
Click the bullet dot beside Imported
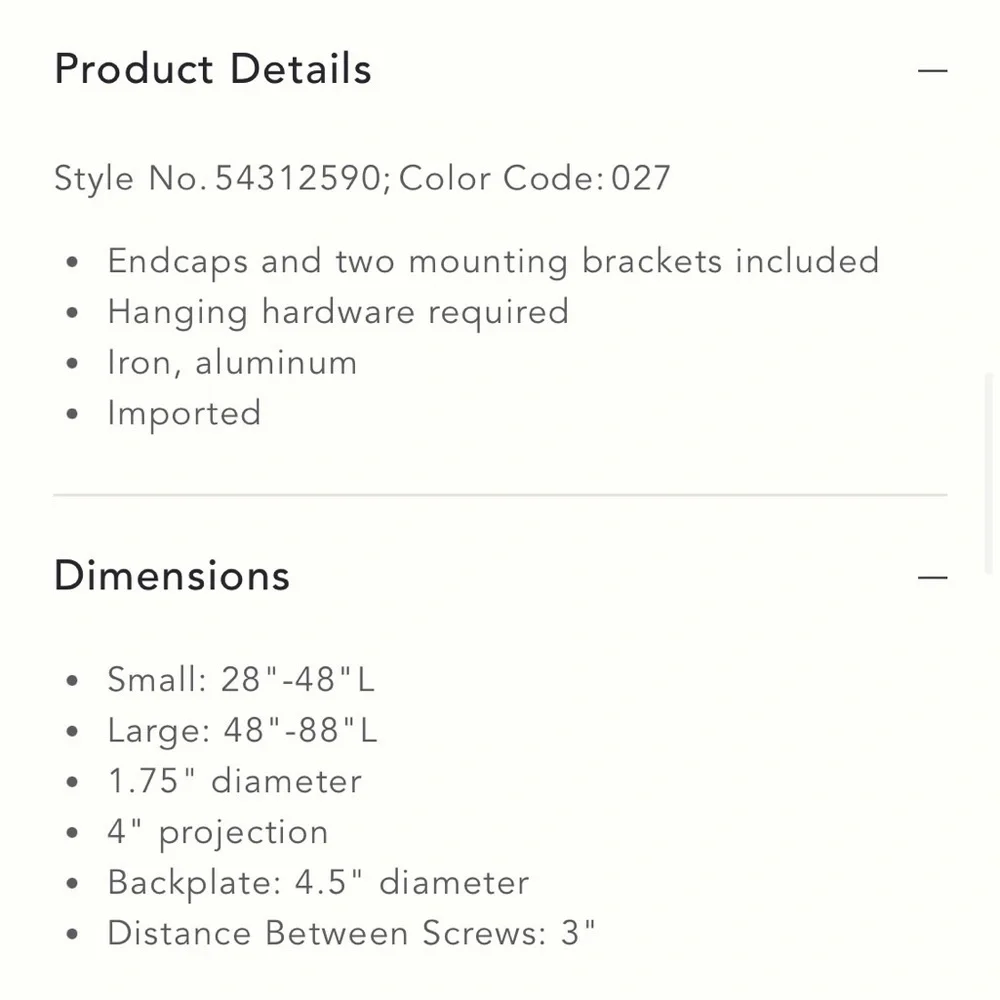pyautogui.click(x=72, y=415)
